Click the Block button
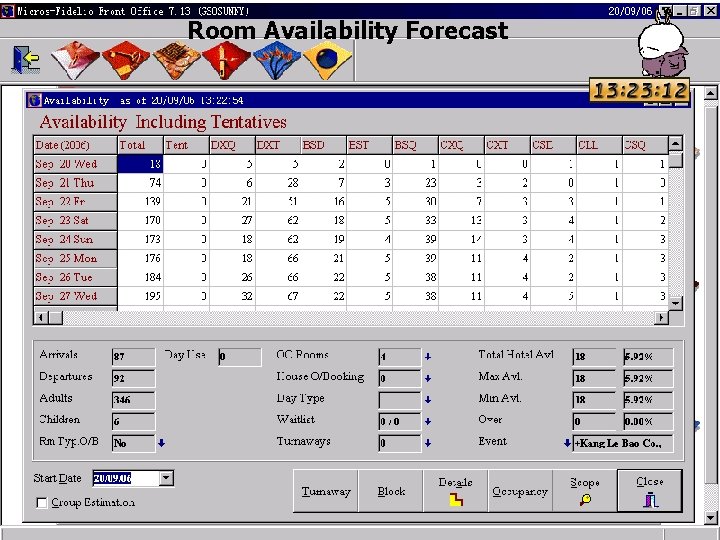The height and width of the screenshot is (540, 720). (x=391, y=491)
